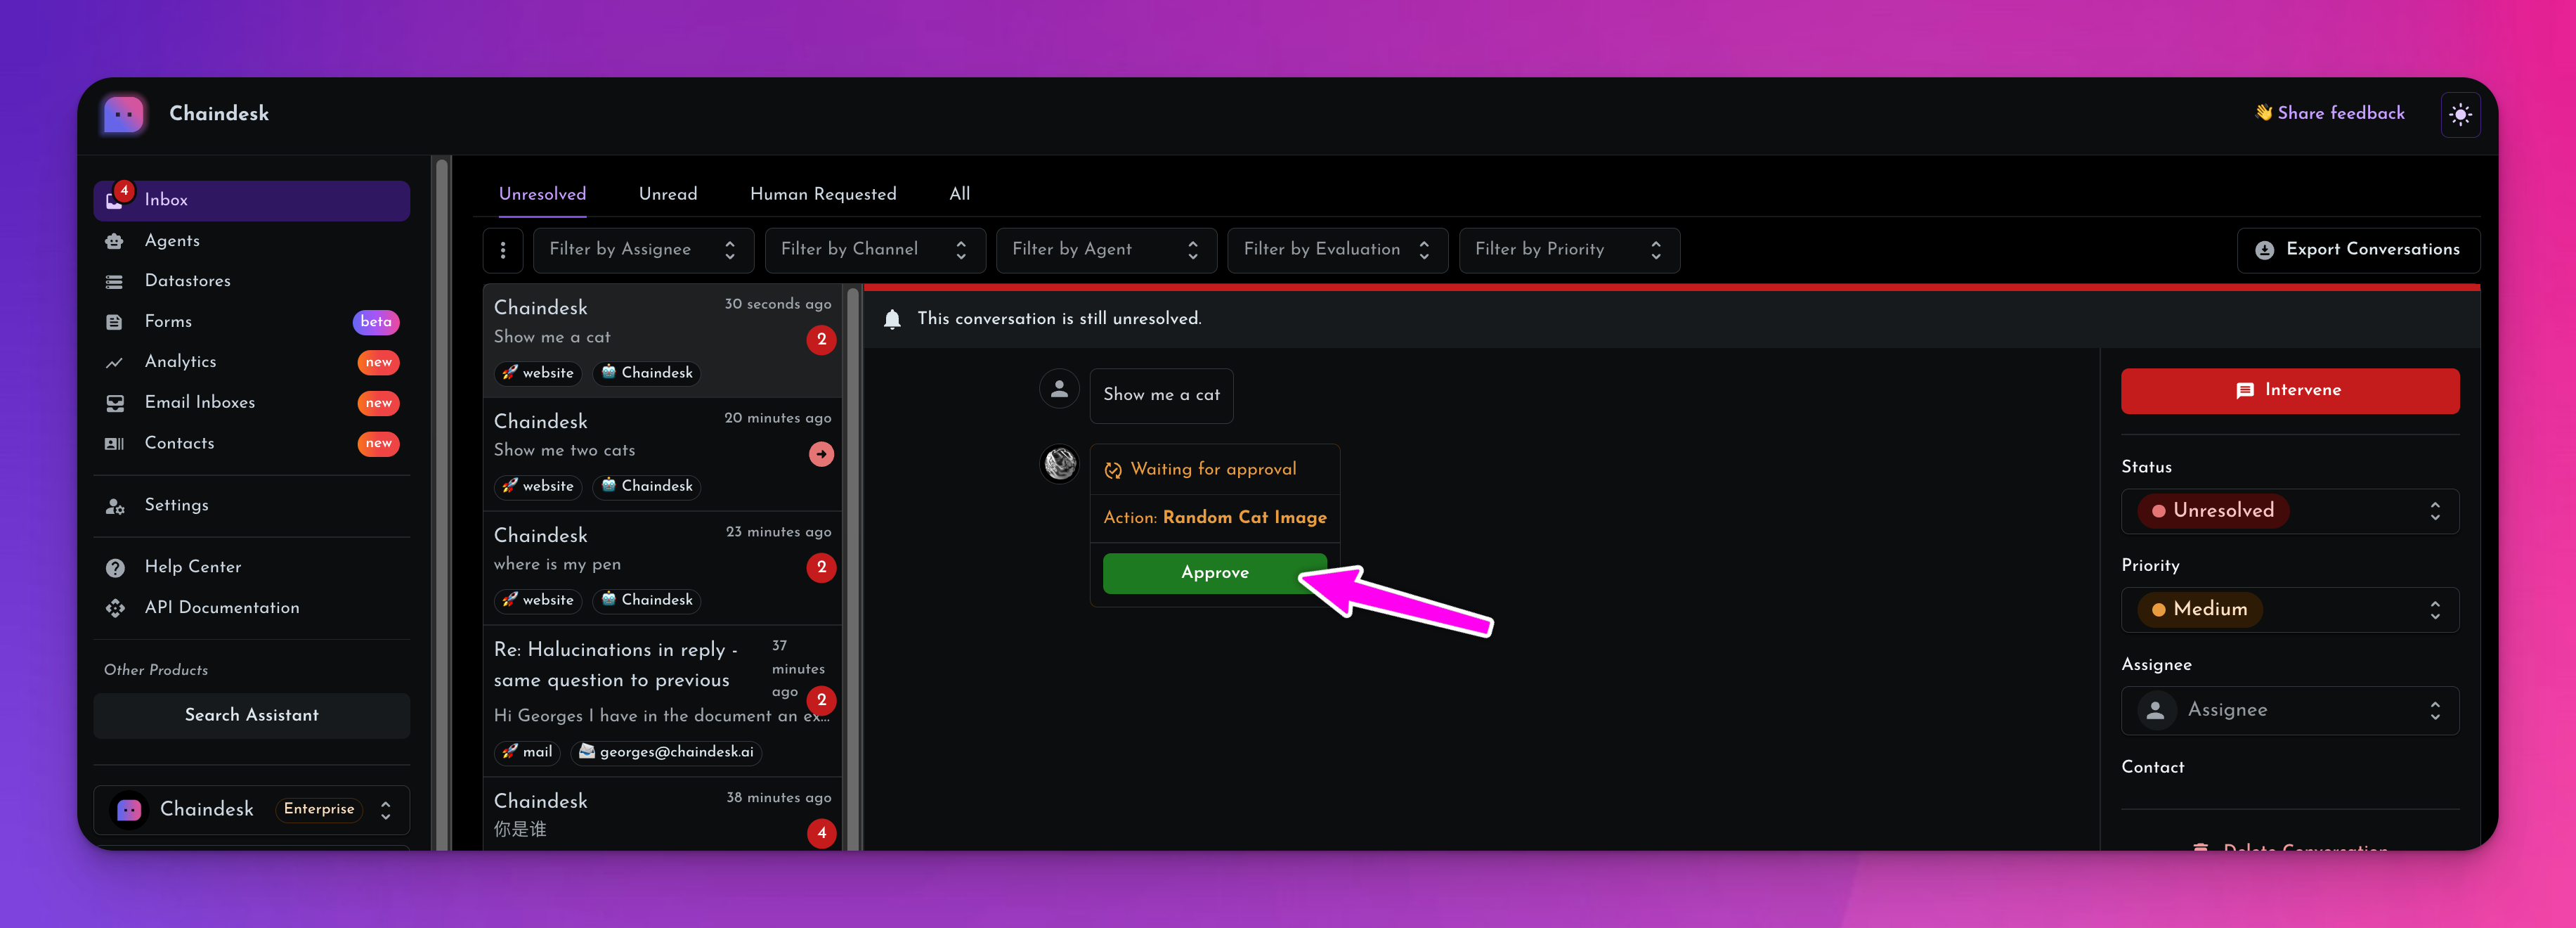Click the red Intervene button
The height and width of the screenshot is (928, 2576).
2289,391
